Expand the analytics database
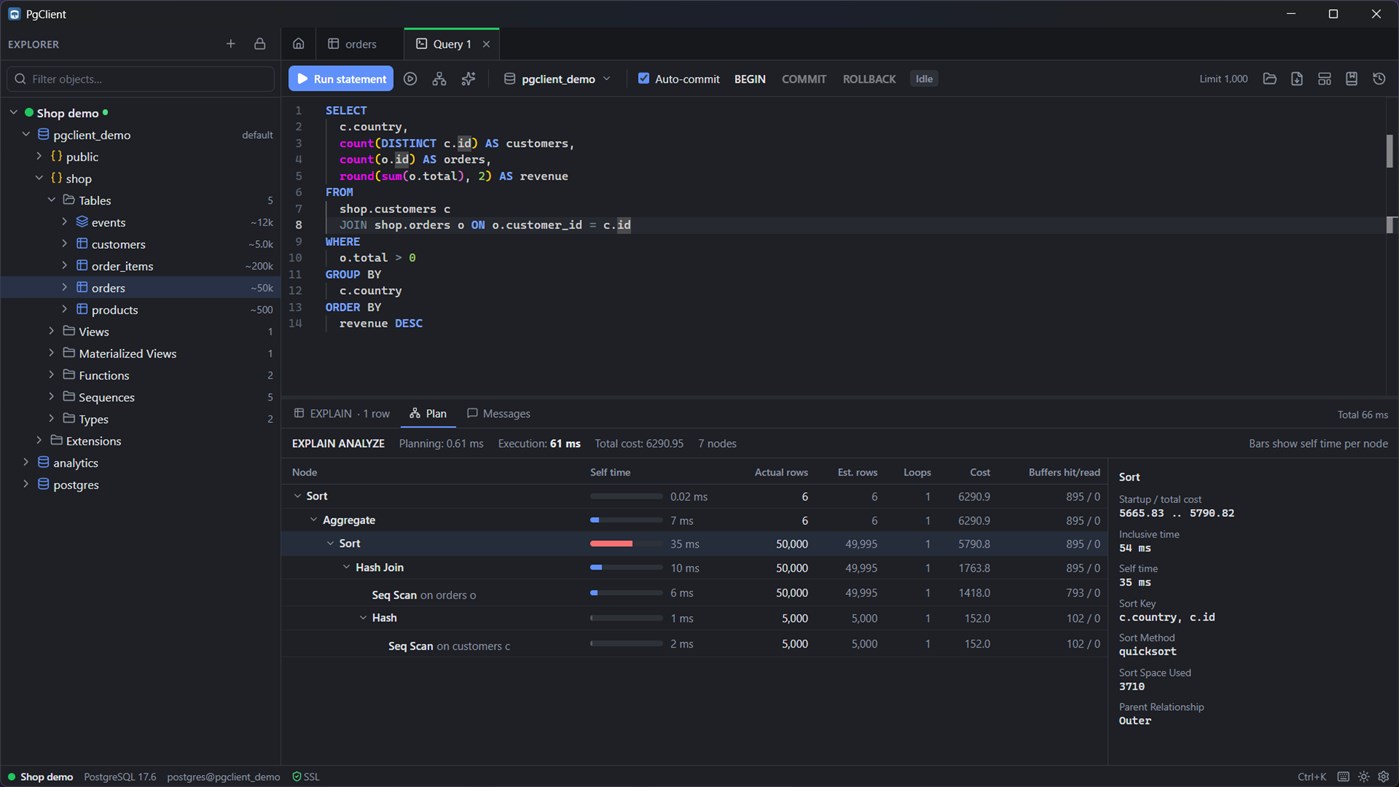Image resolution: width=1399 pixels, height=787 pixels. 26,462
